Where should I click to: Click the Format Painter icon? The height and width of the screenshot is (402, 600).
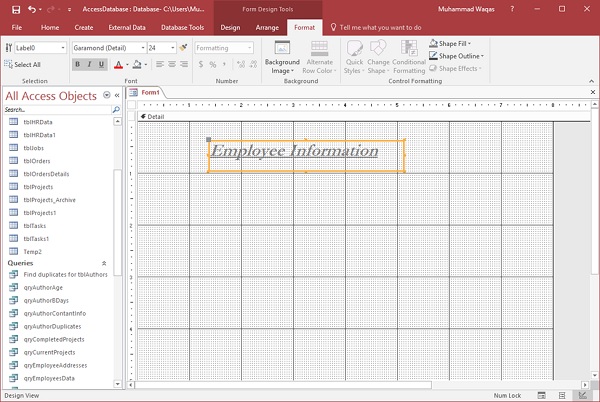183,47
